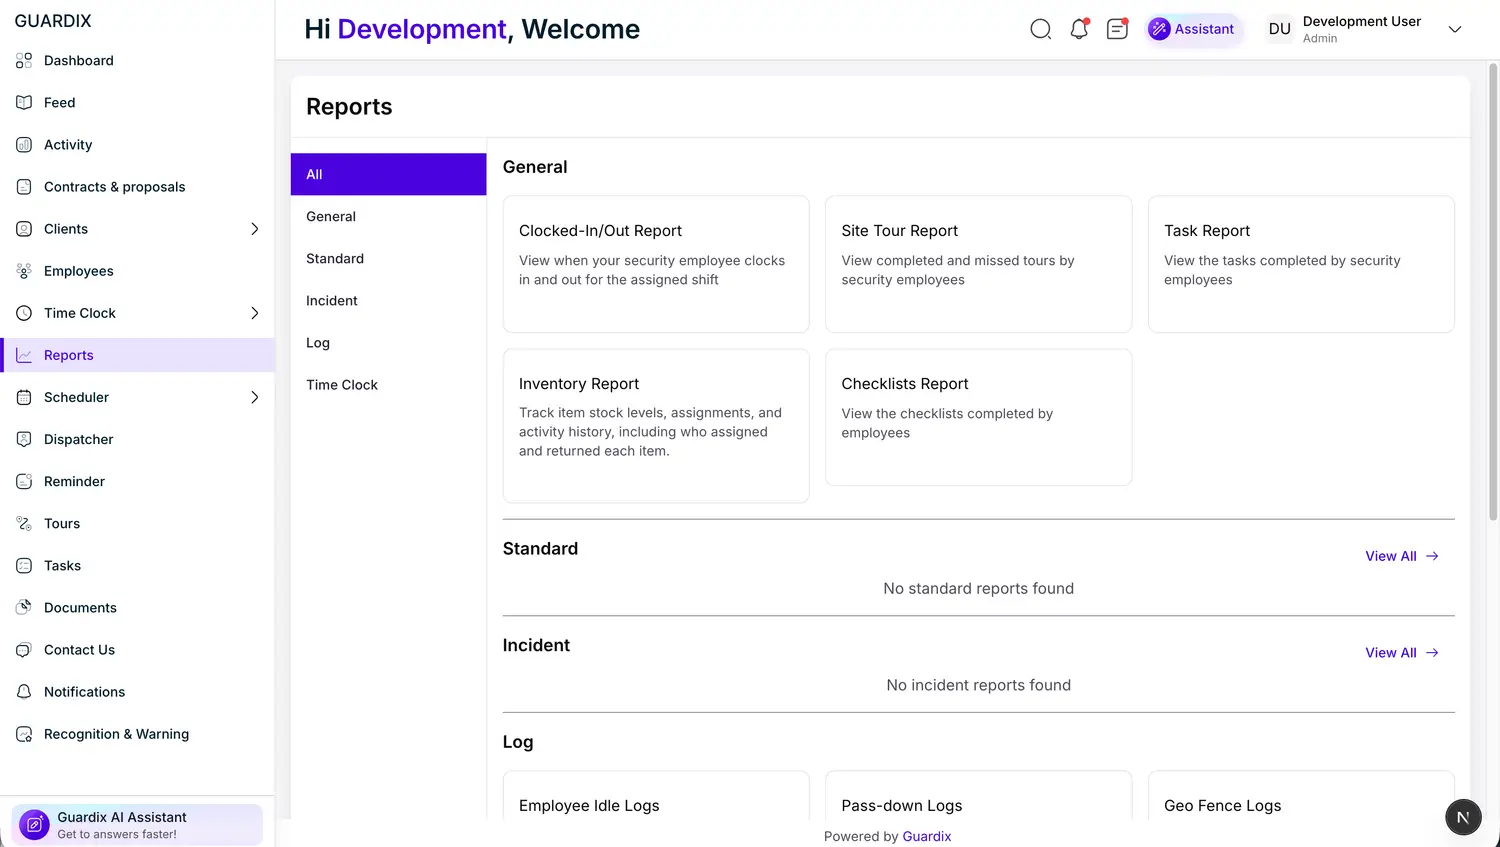Screen dimensions: 1500x847
Task: Open the Employees page from sidebar
Action: coord(79,271)
